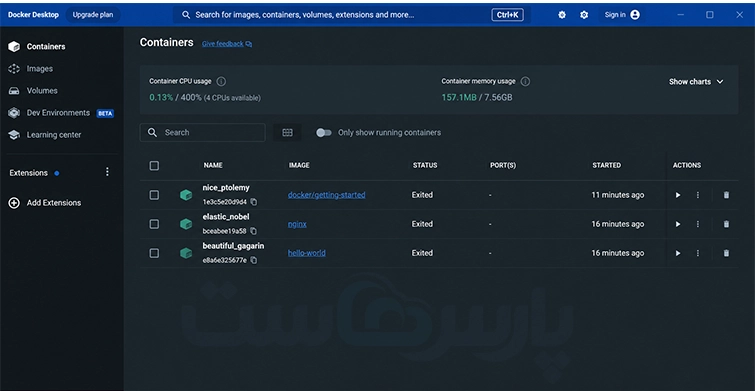Open Dev Environments beta section
The width and height of the screenshot is (755, 391).
tap(61, 113)
